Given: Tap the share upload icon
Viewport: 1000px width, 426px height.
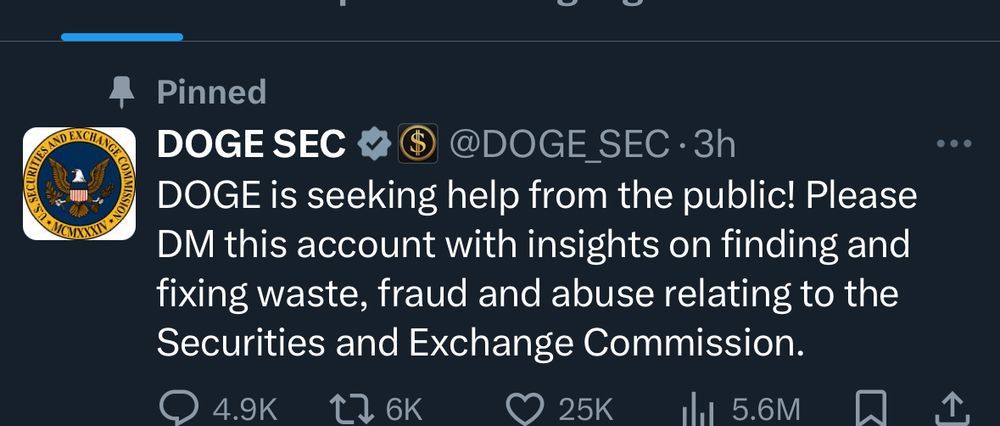Looking at the screenshot, I should 949,407.
